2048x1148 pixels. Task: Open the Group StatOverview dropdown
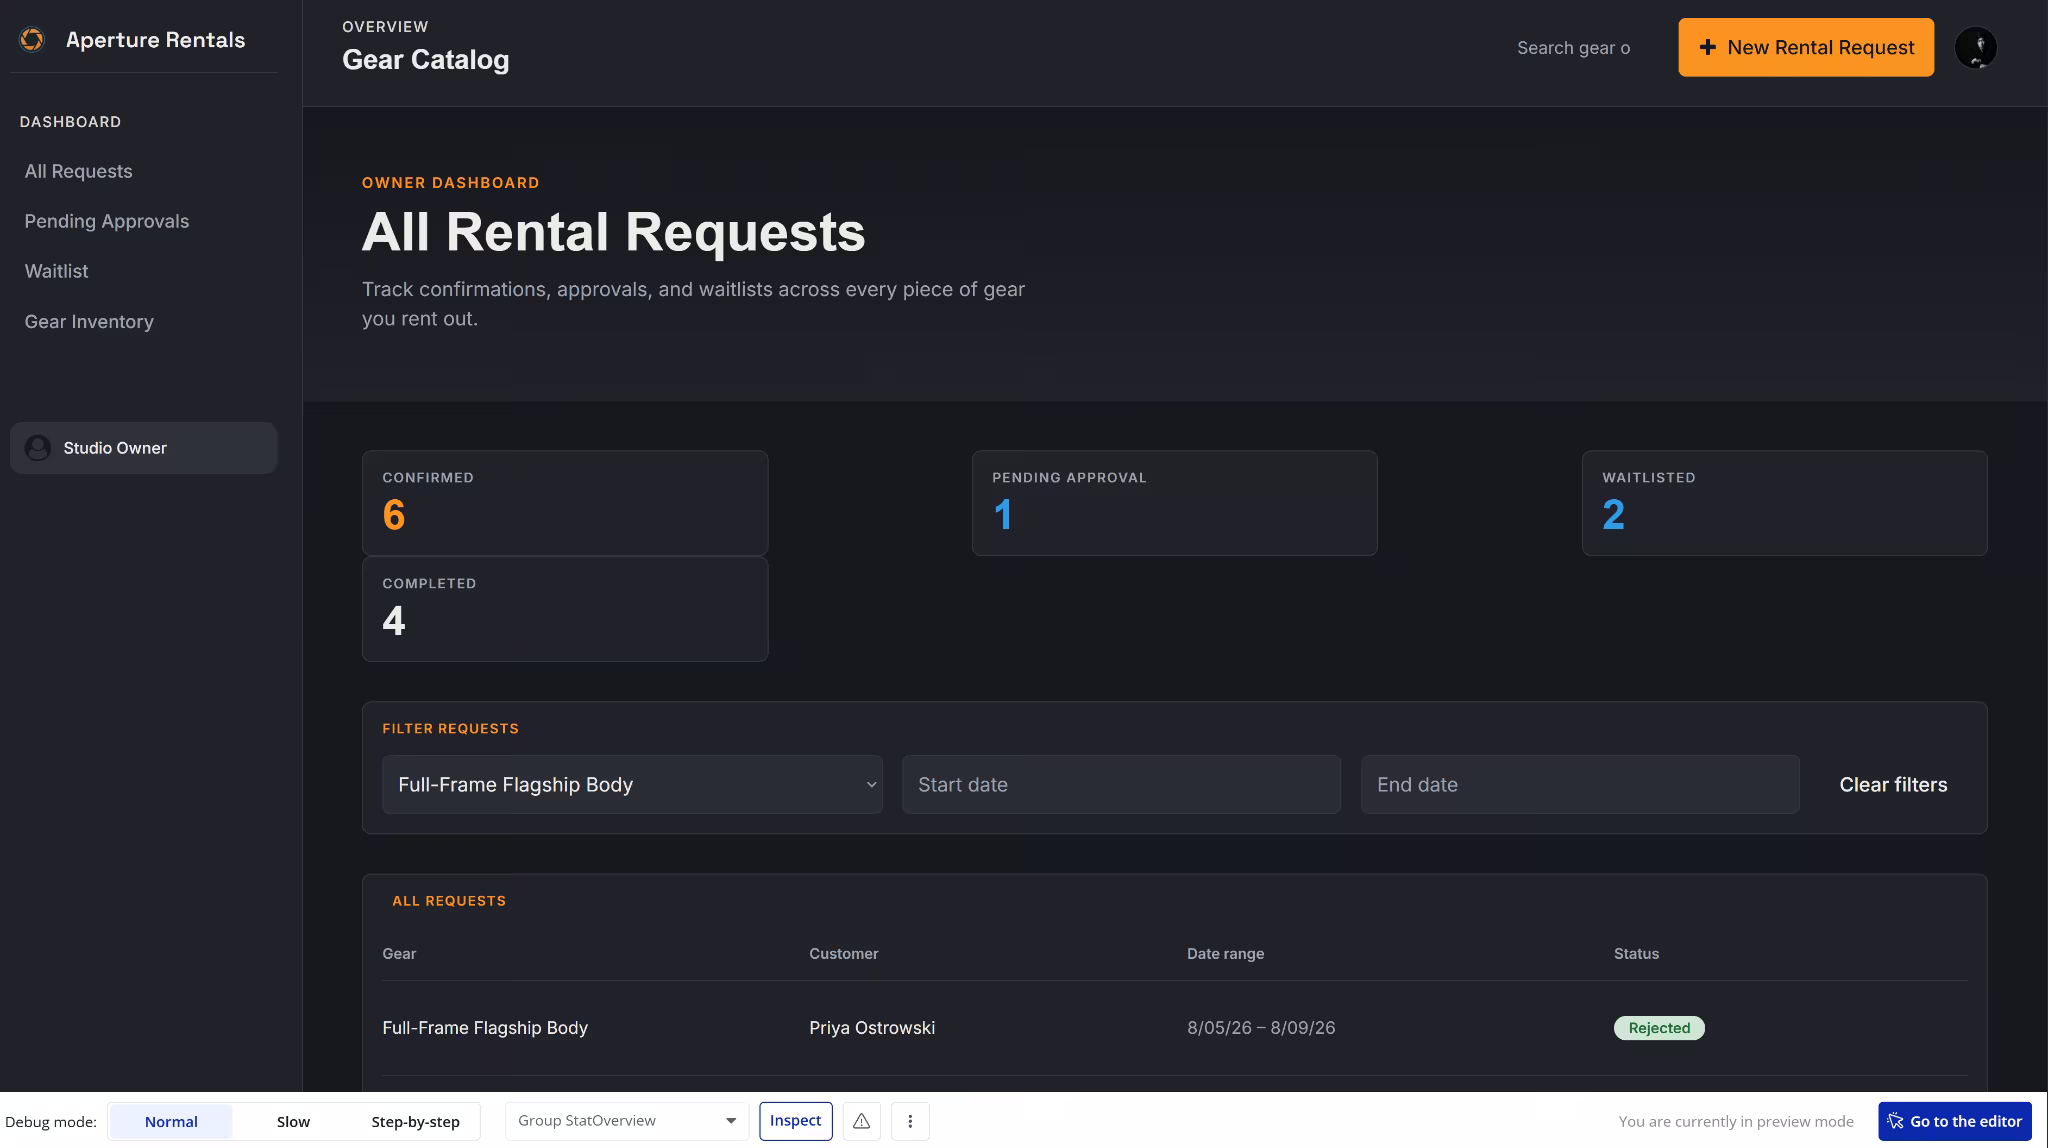(627, 1121)
